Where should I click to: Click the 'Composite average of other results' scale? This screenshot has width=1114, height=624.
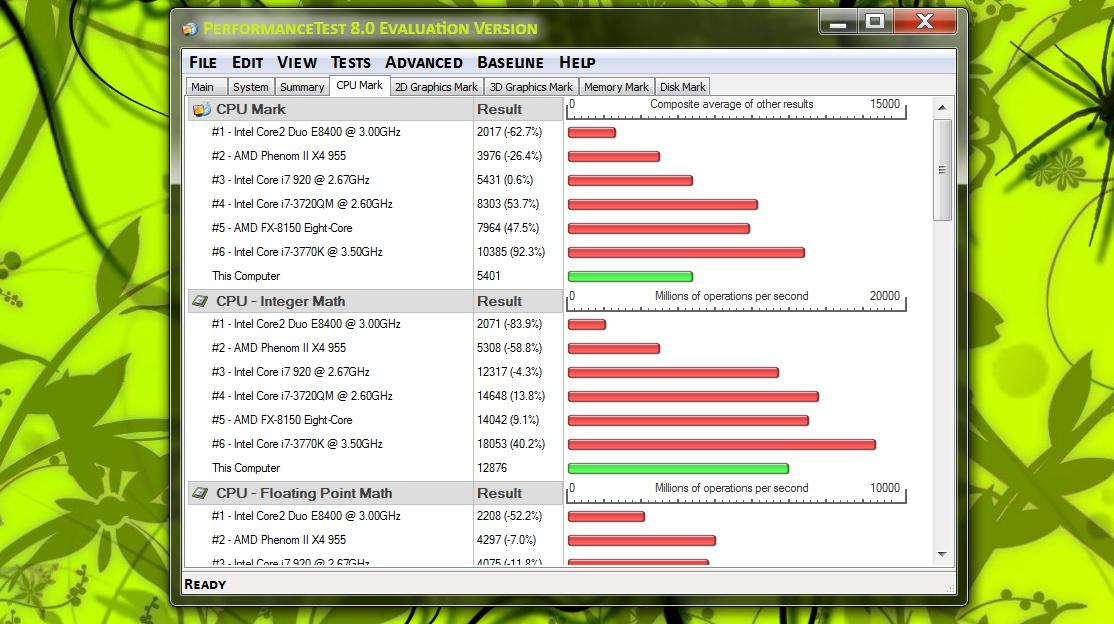(x=736, y=109)
